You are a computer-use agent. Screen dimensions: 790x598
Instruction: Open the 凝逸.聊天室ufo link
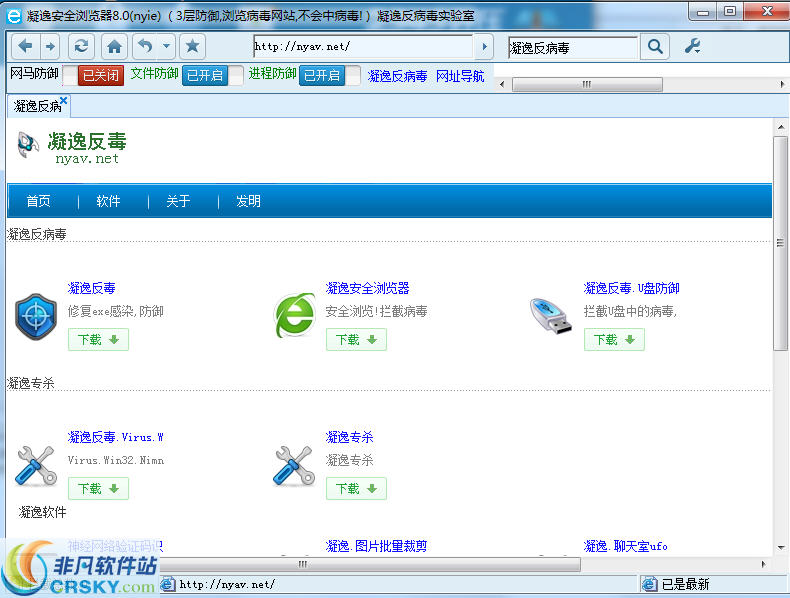tap(625, 546)
